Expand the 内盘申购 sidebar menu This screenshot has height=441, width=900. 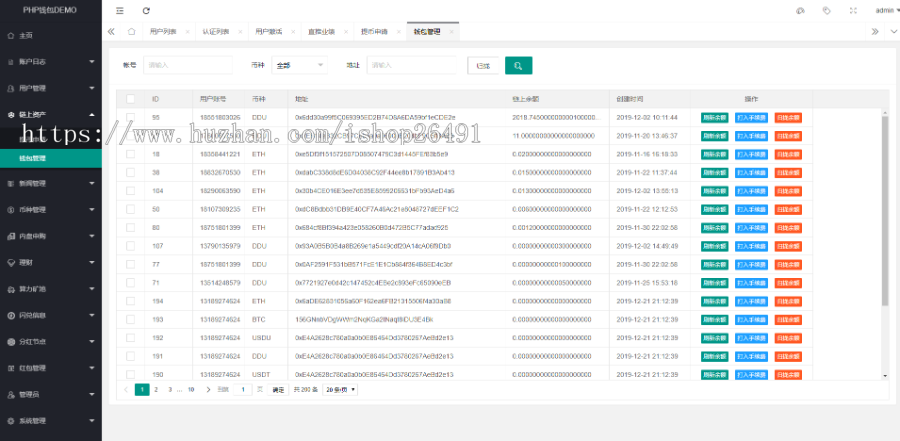(x=51, y=236)
